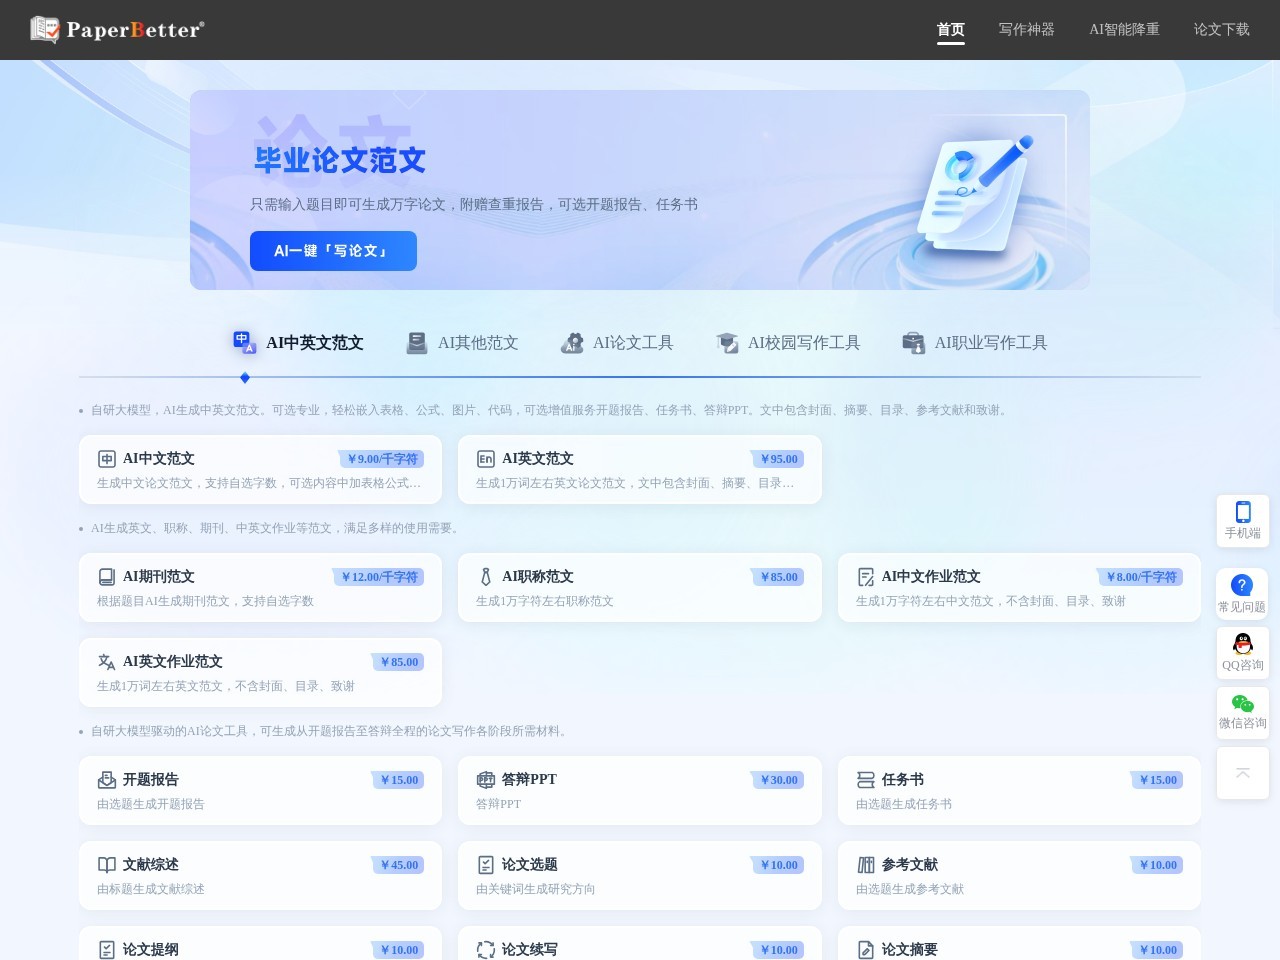Open the AI校园写作工具 category
This screenshot has height=960, width=1280.
(789, 342)
